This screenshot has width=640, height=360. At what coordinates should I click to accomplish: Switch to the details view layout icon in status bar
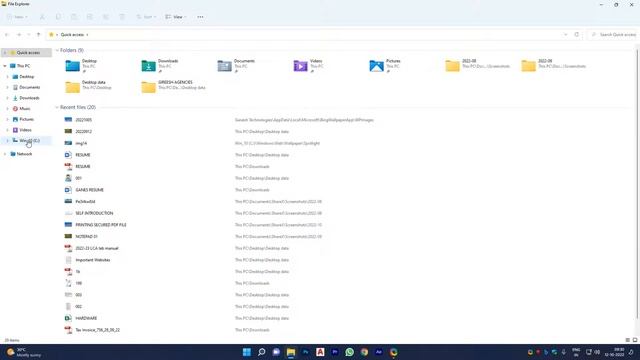627,340
